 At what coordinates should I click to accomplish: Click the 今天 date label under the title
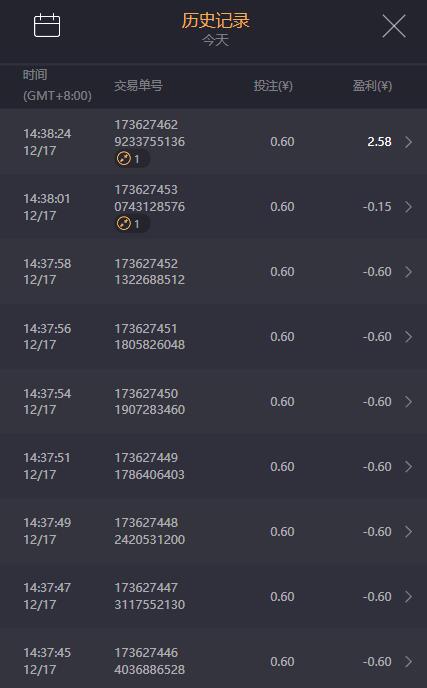(x=215, y=40)
